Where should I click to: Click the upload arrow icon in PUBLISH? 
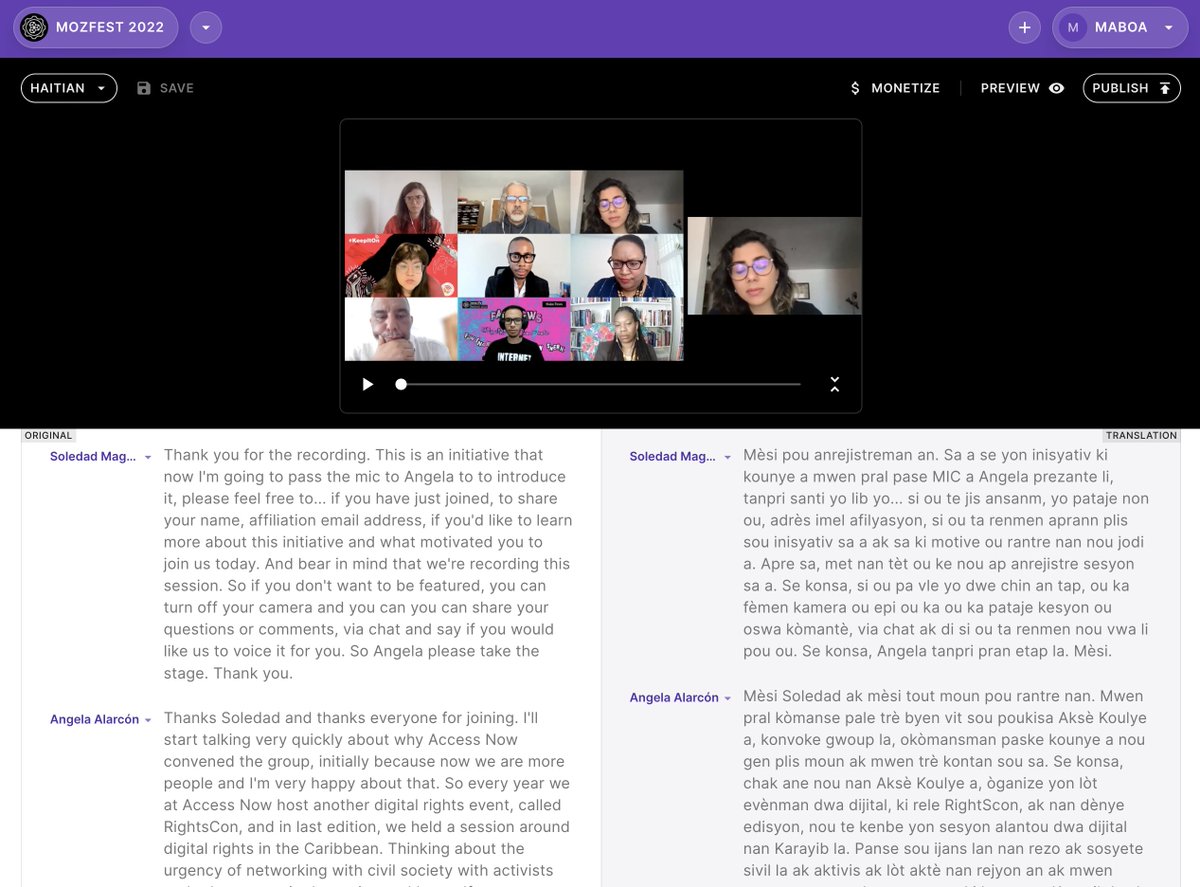(1165, 88)
